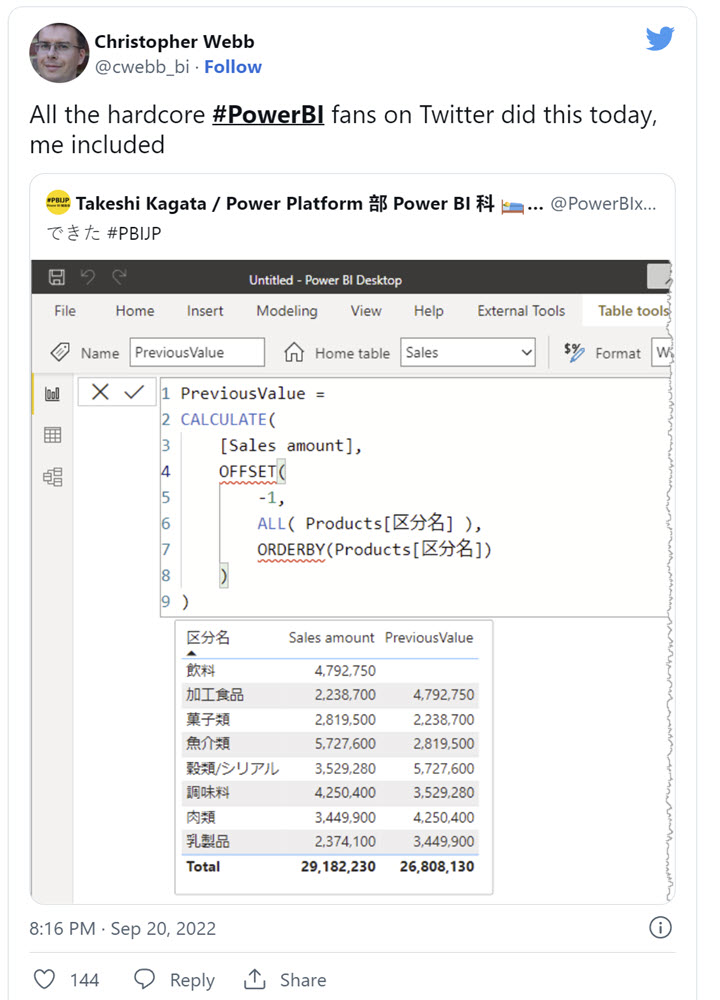Click sort arrow under 区分名 column
This screenshot has width=720, height=1000.
pos(191,653)
